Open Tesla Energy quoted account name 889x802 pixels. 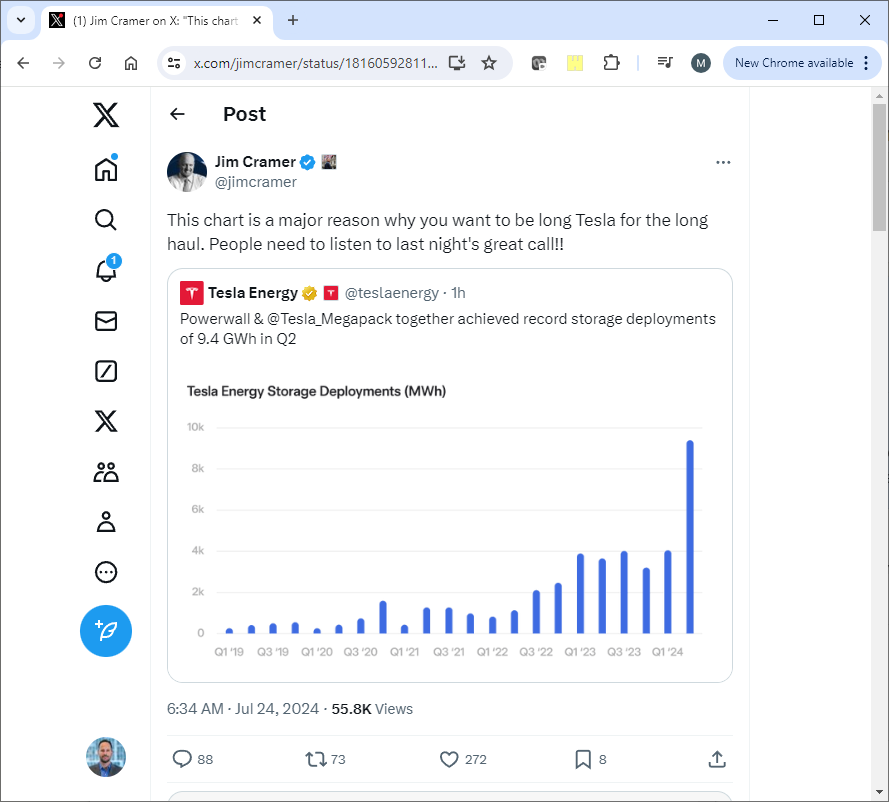[x=252, y=293]
